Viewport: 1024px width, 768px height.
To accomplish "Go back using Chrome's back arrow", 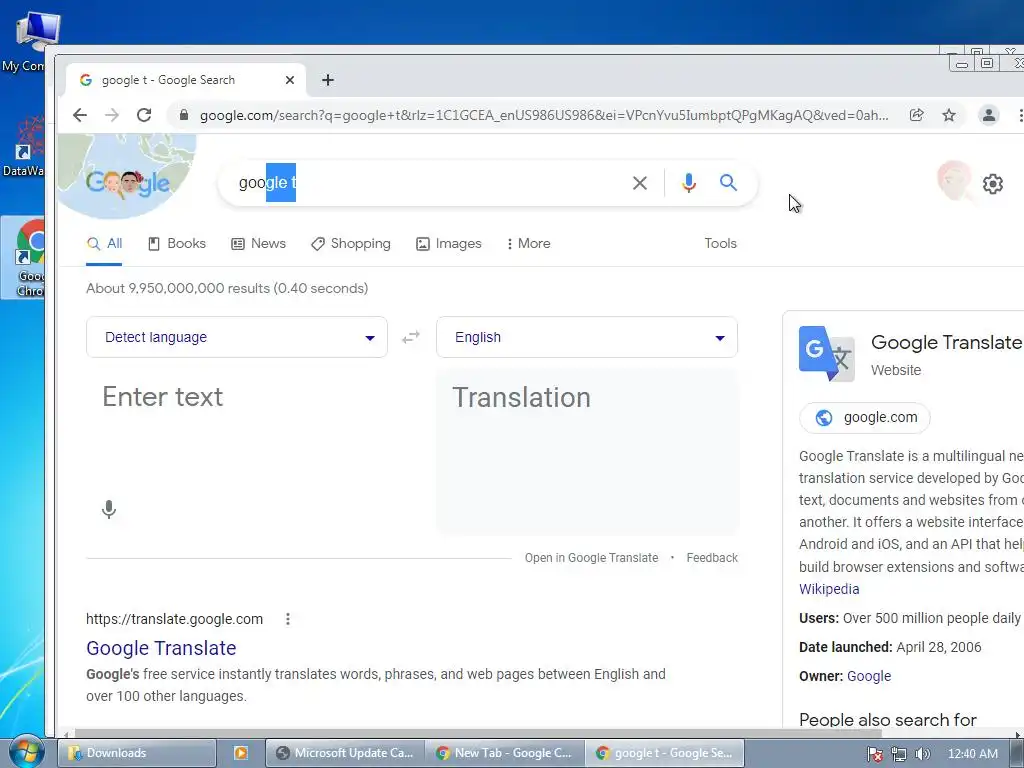I will pos(80,116).
